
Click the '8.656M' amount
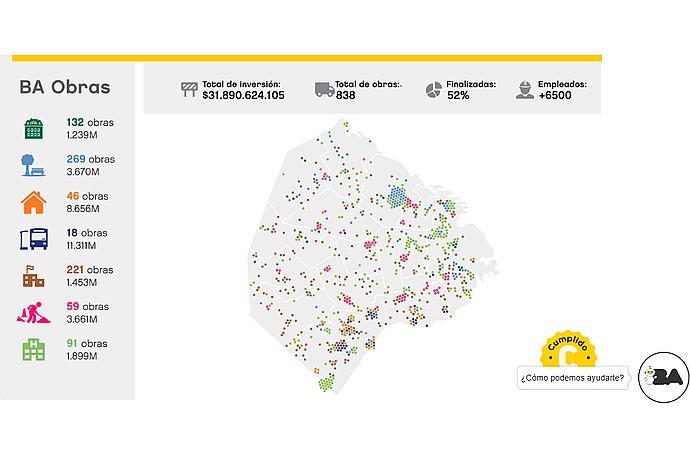pyautogui.click(x=83, y=209)
